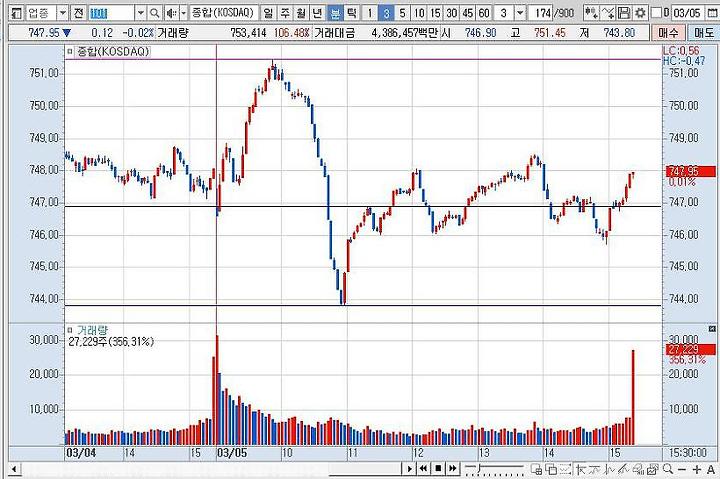The image size is (720, 479).
Task: Open the custom interval dropdown arrow
Action: point(519,13)
